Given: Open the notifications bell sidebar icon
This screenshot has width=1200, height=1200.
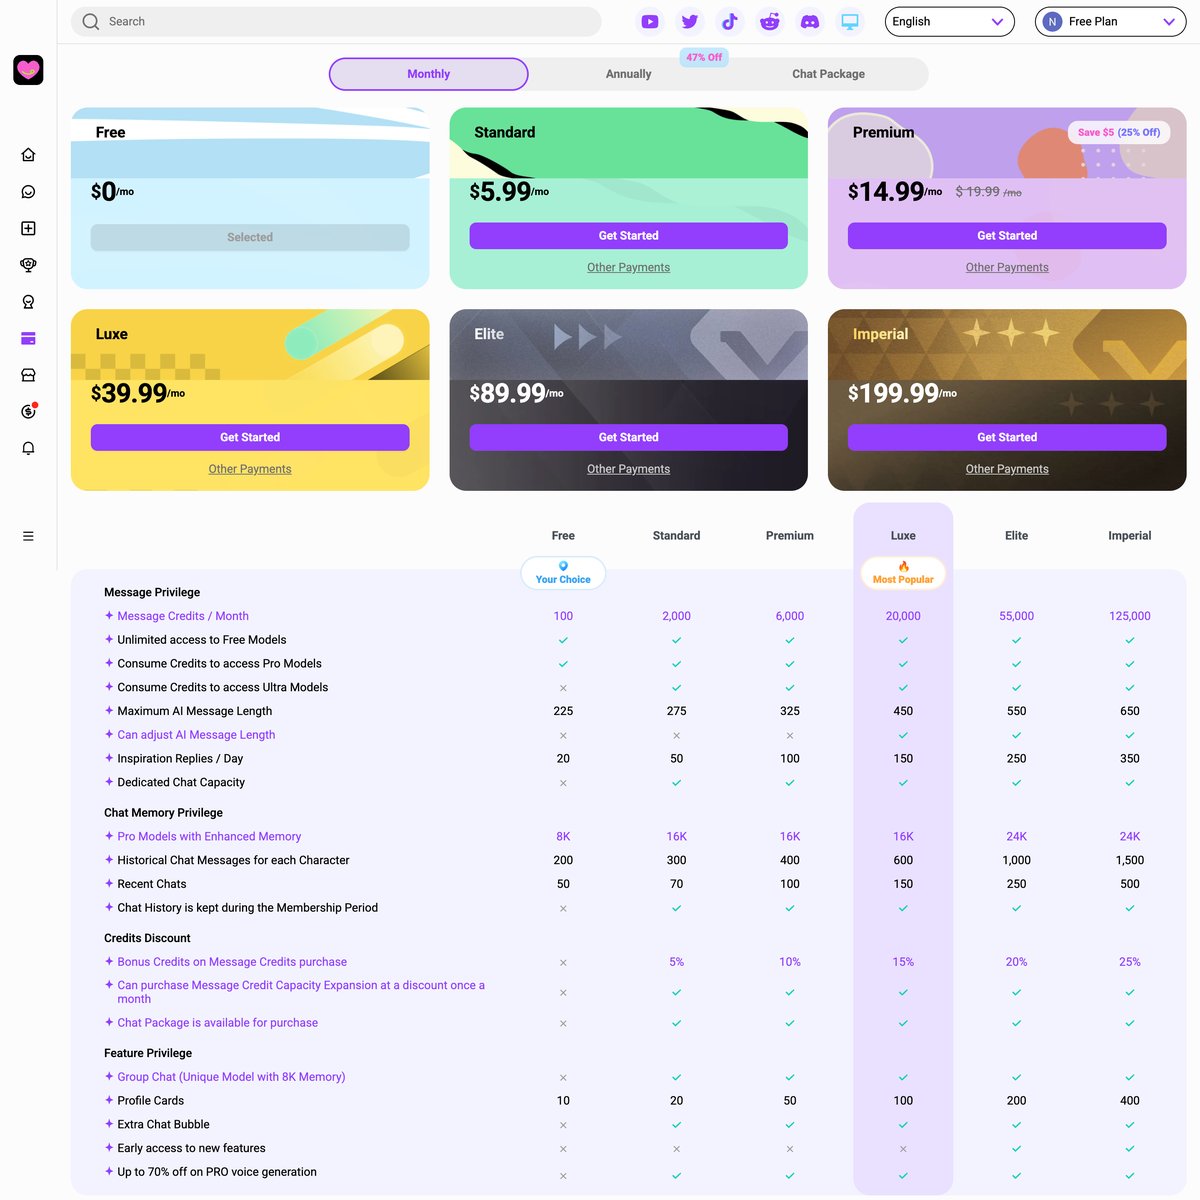Looking at the screenshot, I should tap(28, 448).
